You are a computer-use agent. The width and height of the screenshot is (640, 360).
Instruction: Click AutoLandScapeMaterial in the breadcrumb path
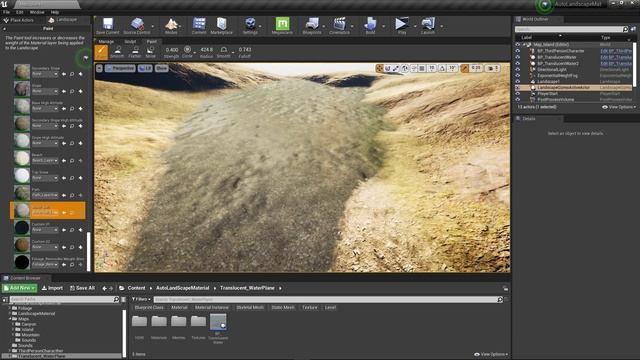(x=183, y=288)
